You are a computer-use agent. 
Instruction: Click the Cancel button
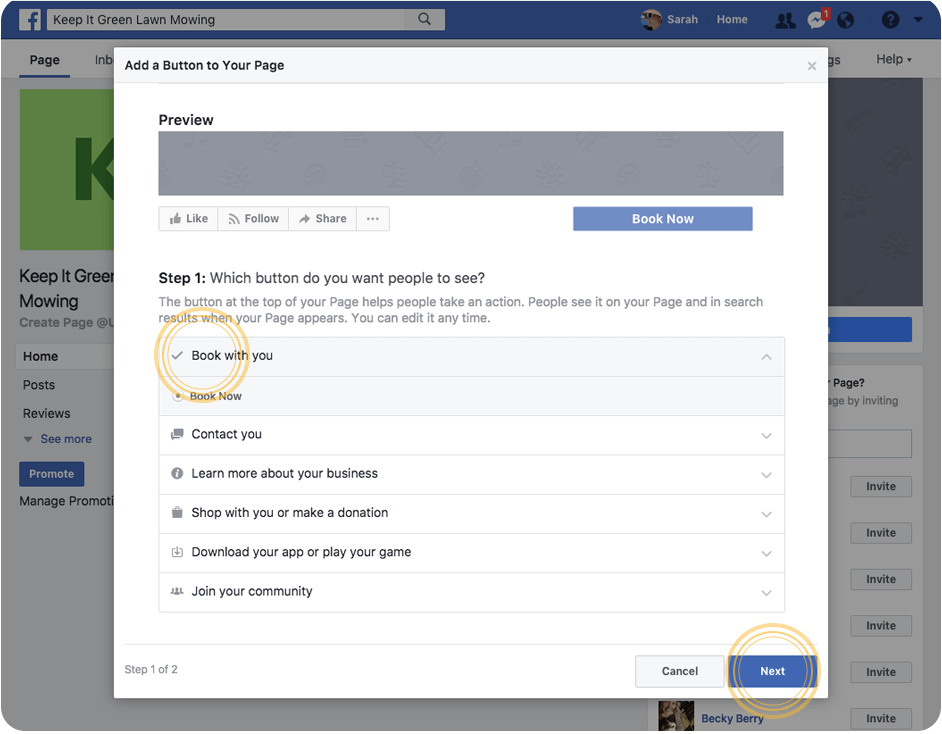pos(679,671)
